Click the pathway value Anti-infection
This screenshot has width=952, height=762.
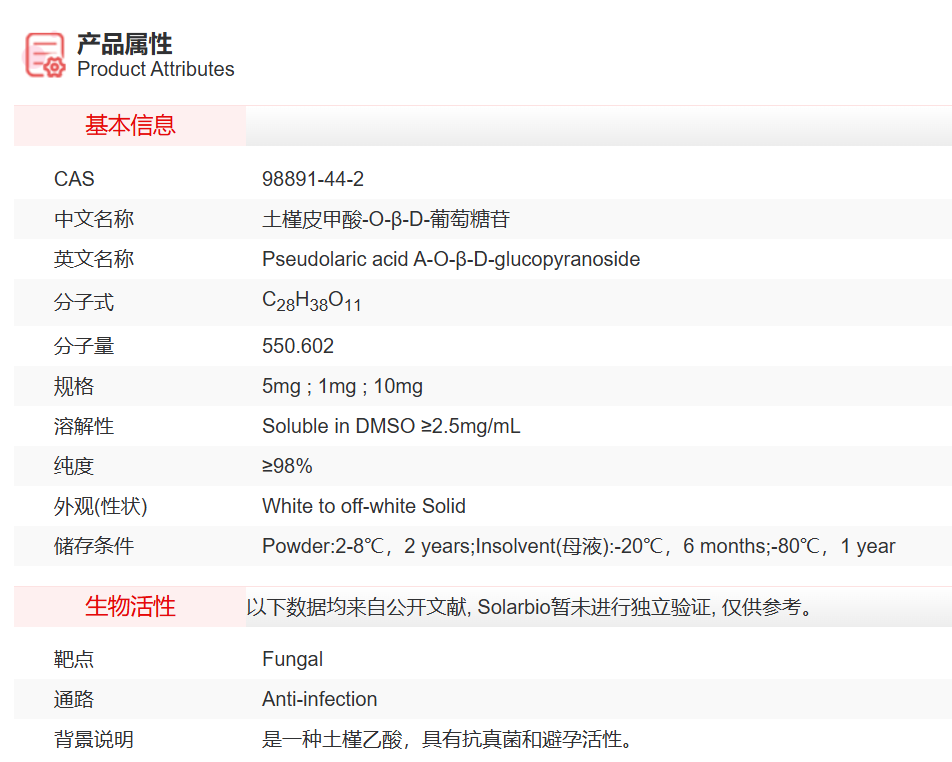320,699
